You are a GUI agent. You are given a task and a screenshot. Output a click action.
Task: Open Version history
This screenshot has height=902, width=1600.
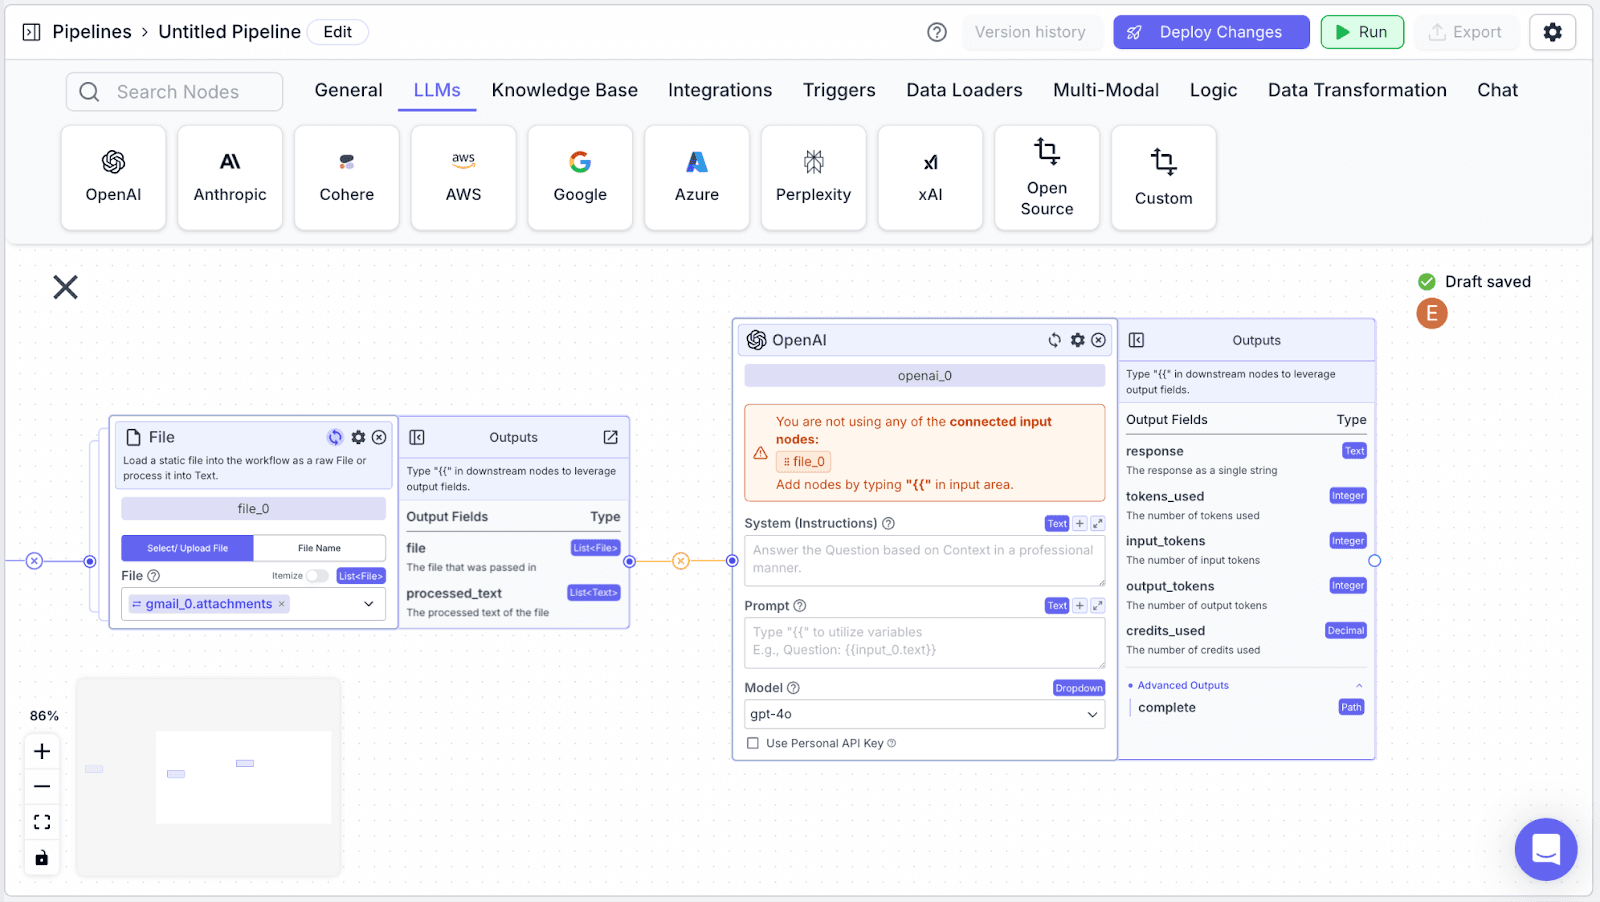(1030, 32)
